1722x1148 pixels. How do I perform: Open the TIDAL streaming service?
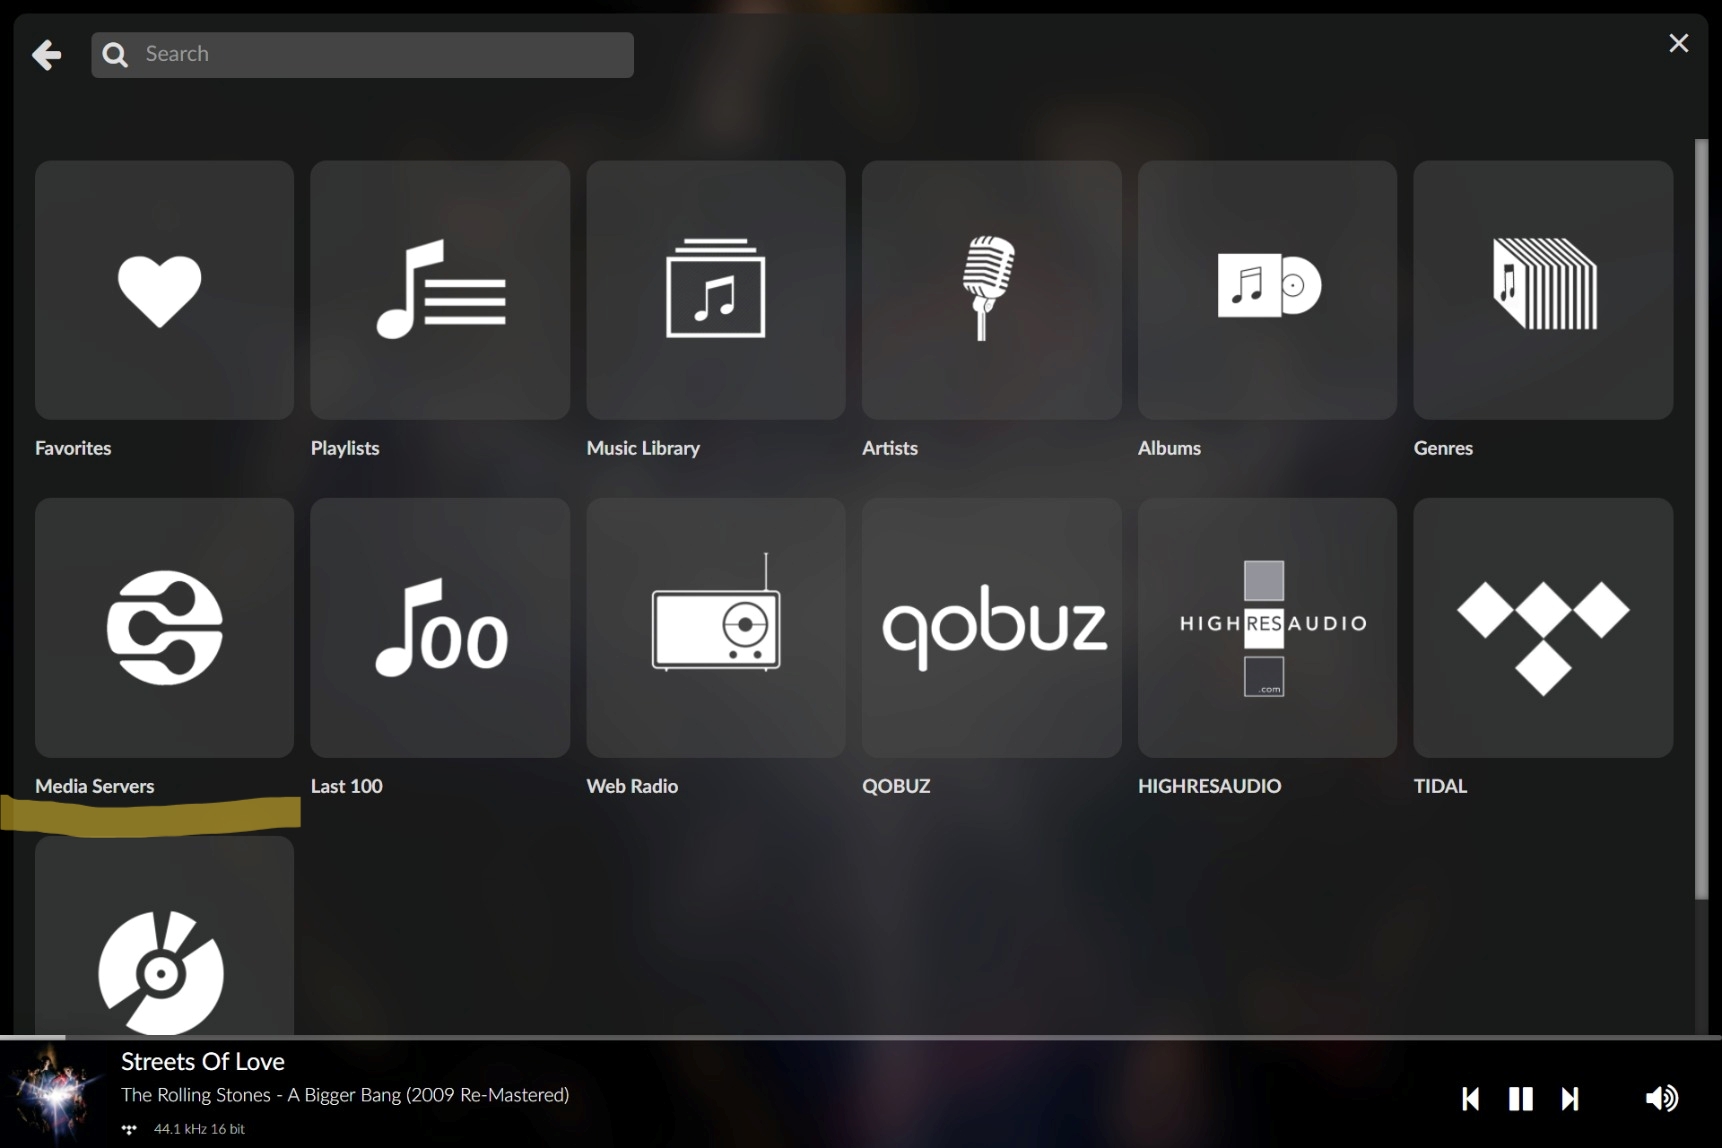(1541, 627)
